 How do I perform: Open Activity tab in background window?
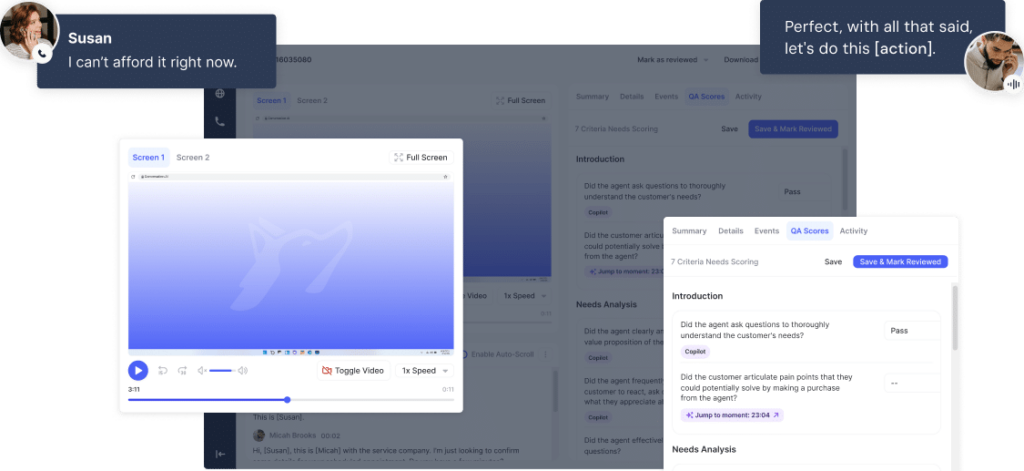point(748,97)
